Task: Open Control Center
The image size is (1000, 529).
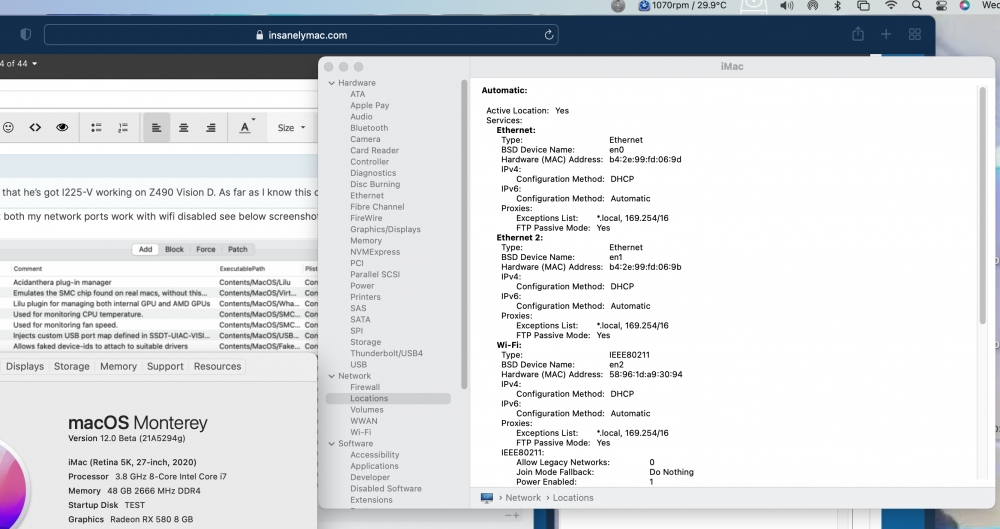Action: click(x=941, y=6)
